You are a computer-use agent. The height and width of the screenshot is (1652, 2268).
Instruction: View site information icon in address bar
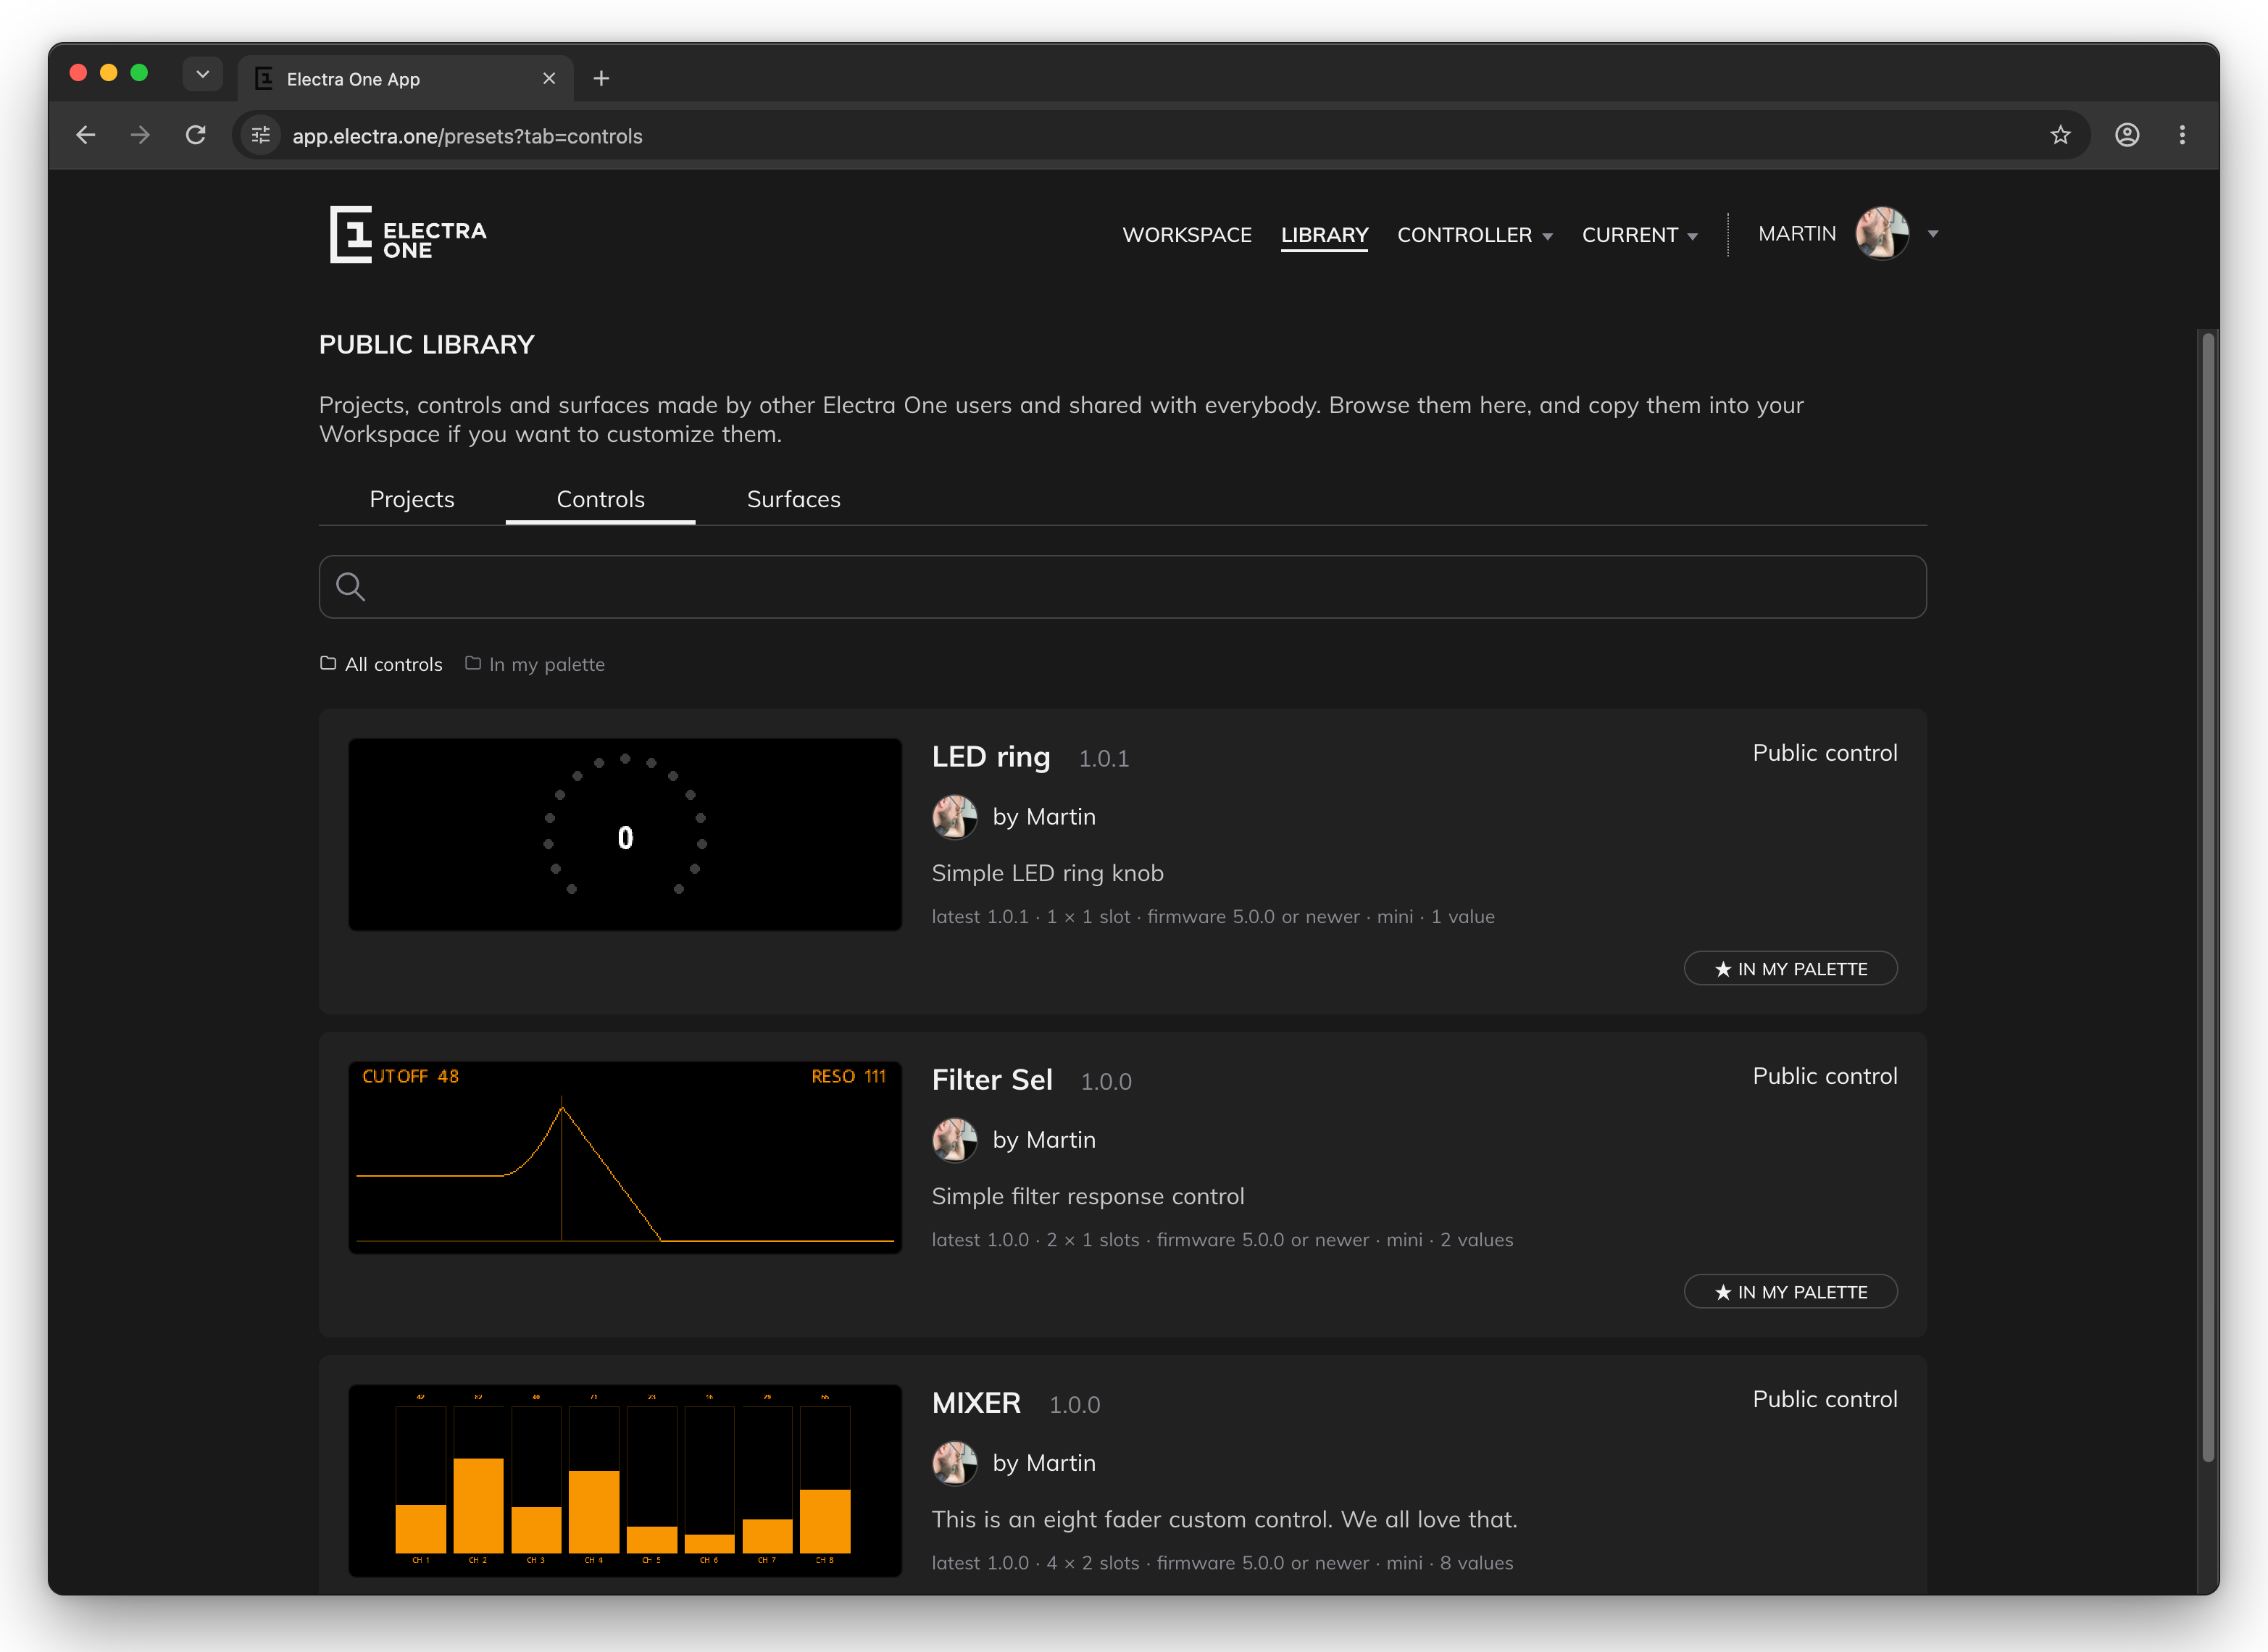coord(261,135)
